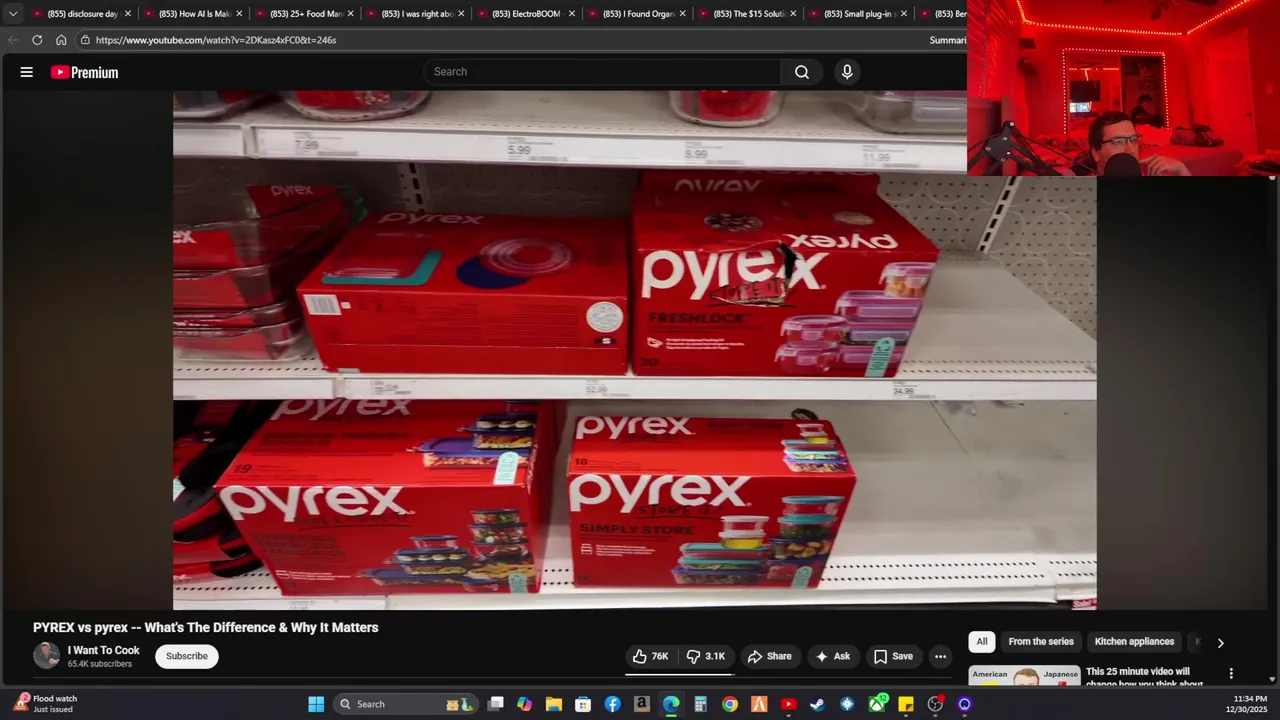Open the recommended video thumbnail American Japanese
The width and height of the screenshot is (1280, 720).
pyautogui.click(x=1024, y=676)
